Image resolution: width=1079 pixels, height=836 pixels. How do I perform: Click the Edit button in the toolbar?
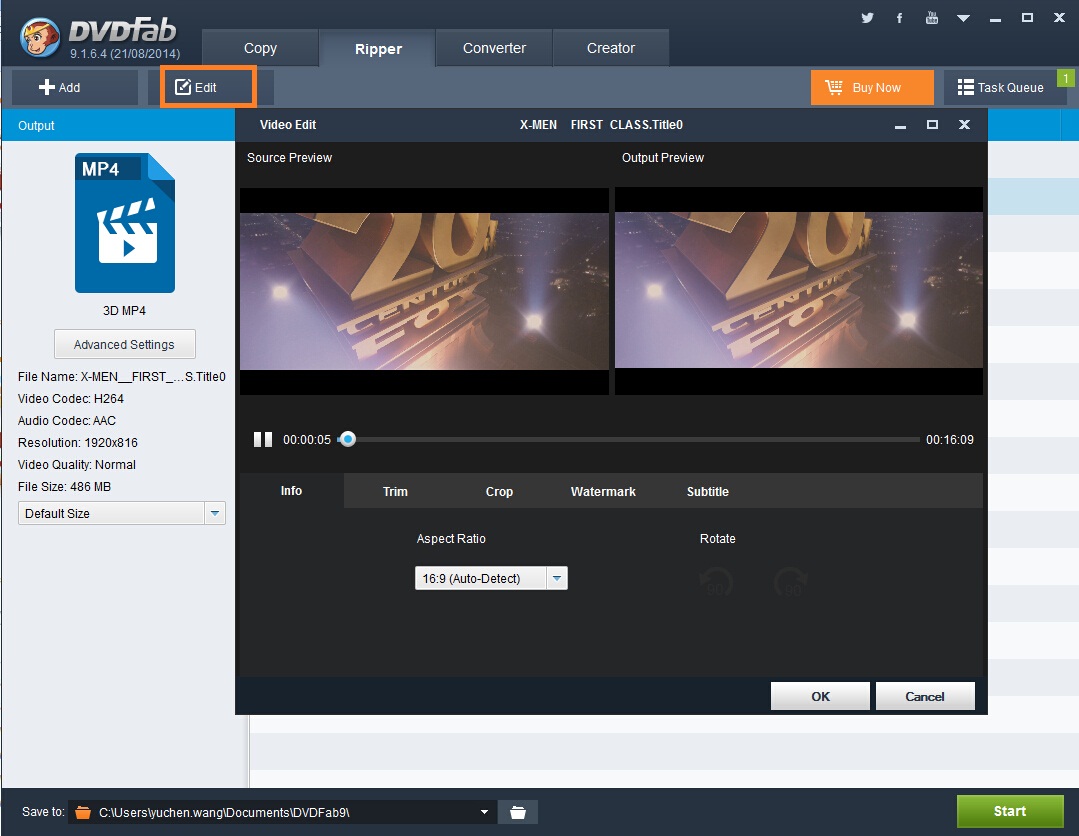coord(209,87)
